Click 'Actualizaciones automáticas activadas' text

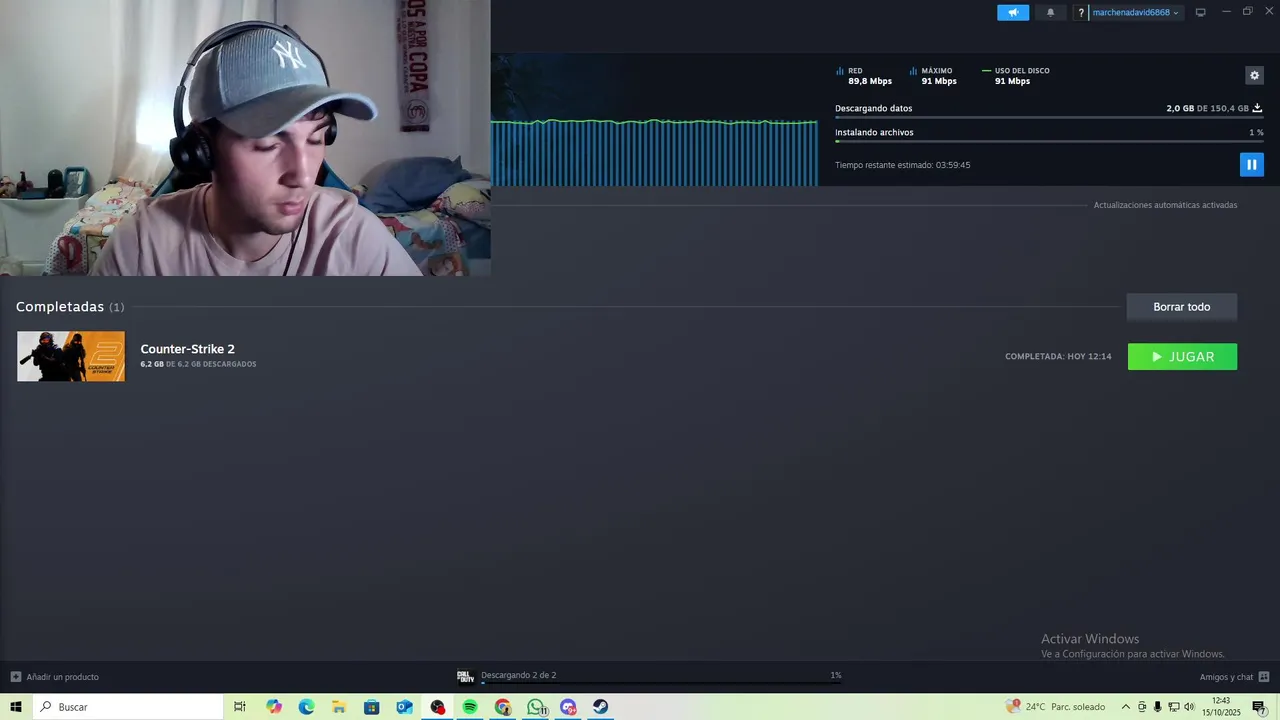(1165, 205)
